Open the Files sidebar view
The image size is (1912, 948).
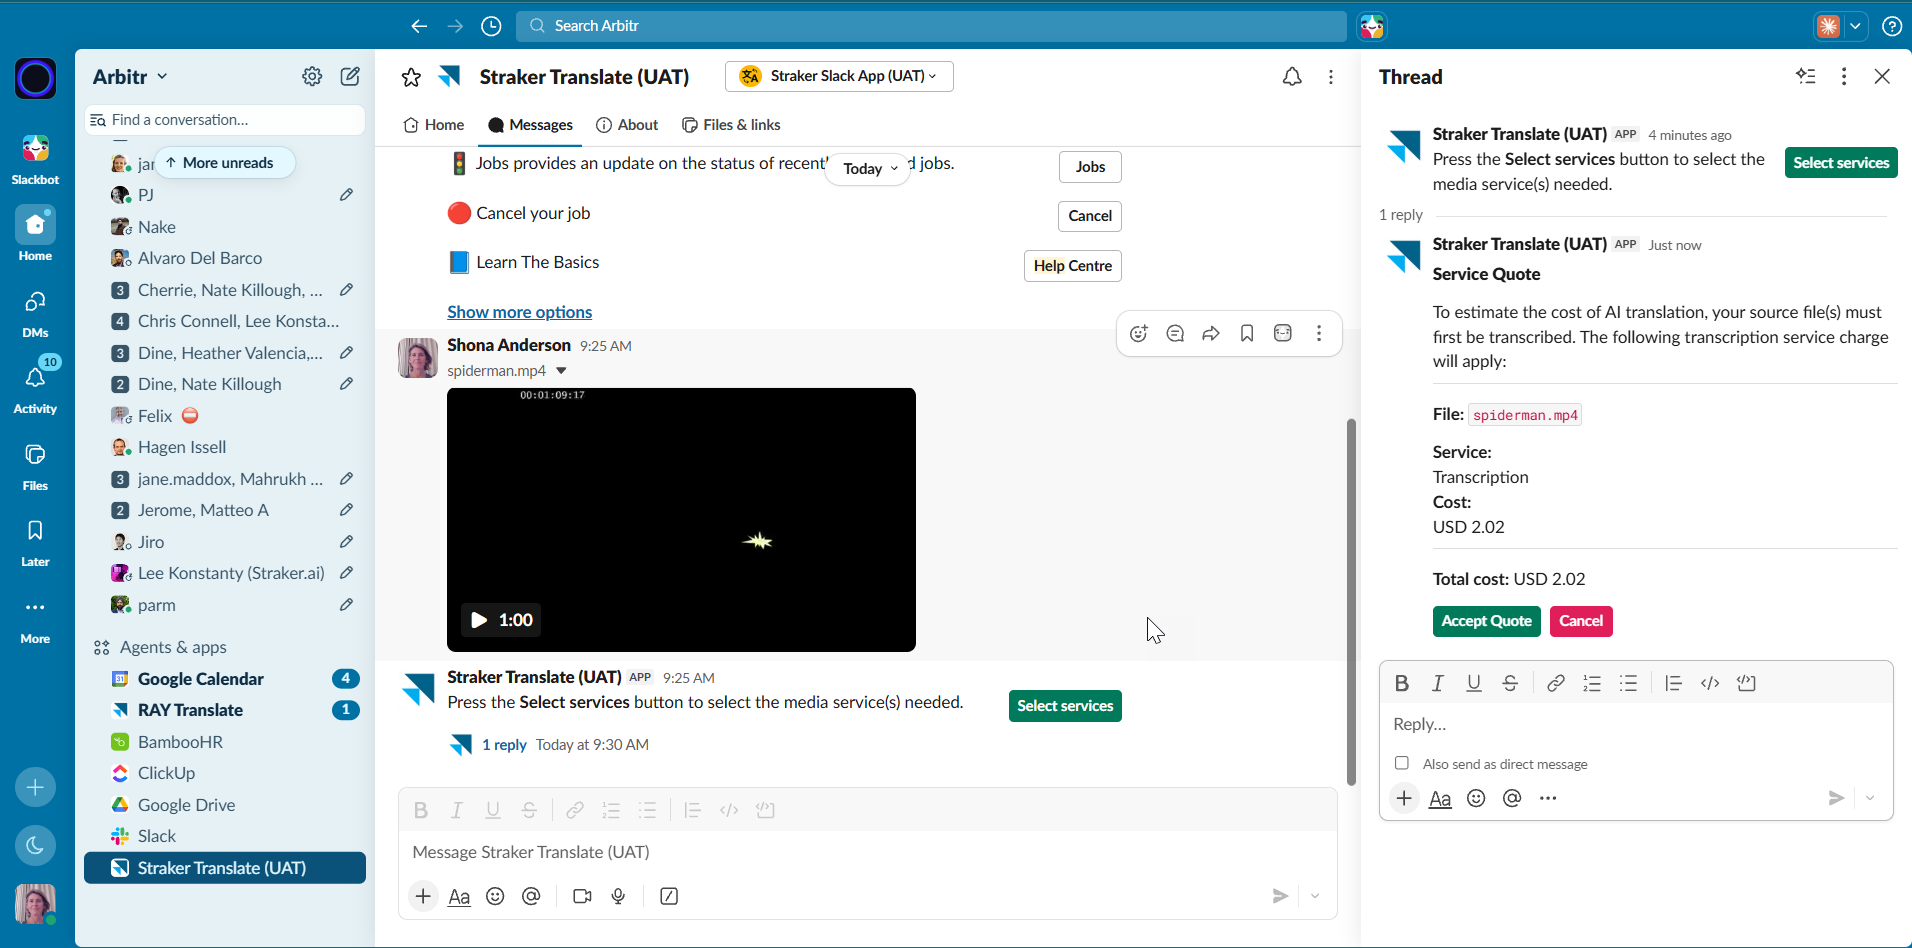(35, 467)
